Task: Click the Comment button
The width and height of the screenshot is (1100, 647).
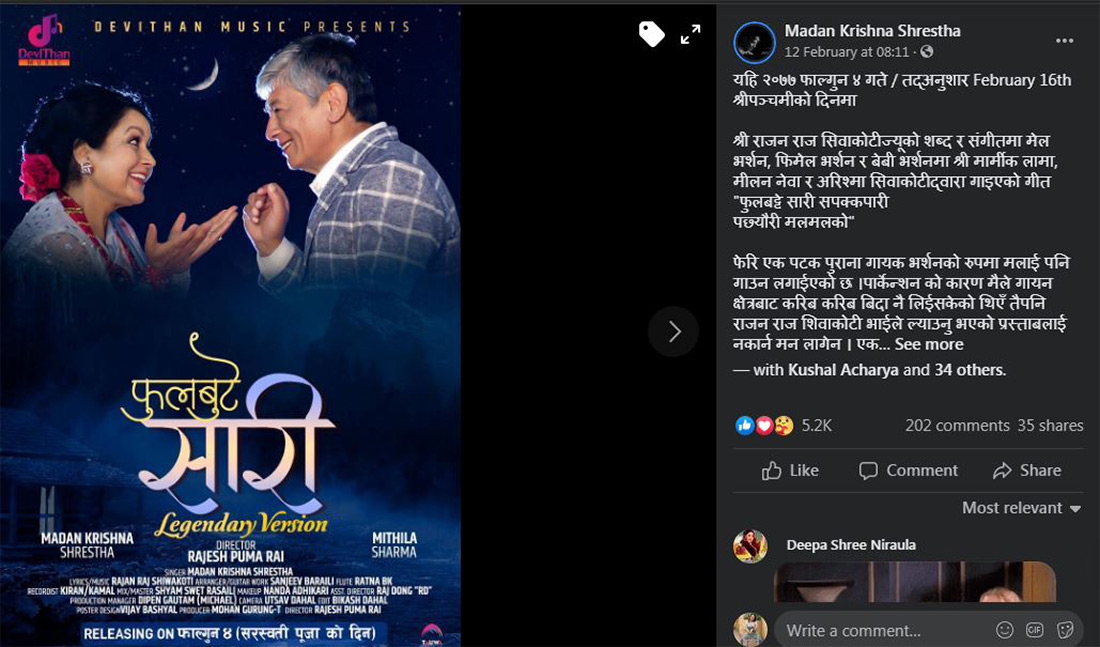Action: (x=908, y=470)
